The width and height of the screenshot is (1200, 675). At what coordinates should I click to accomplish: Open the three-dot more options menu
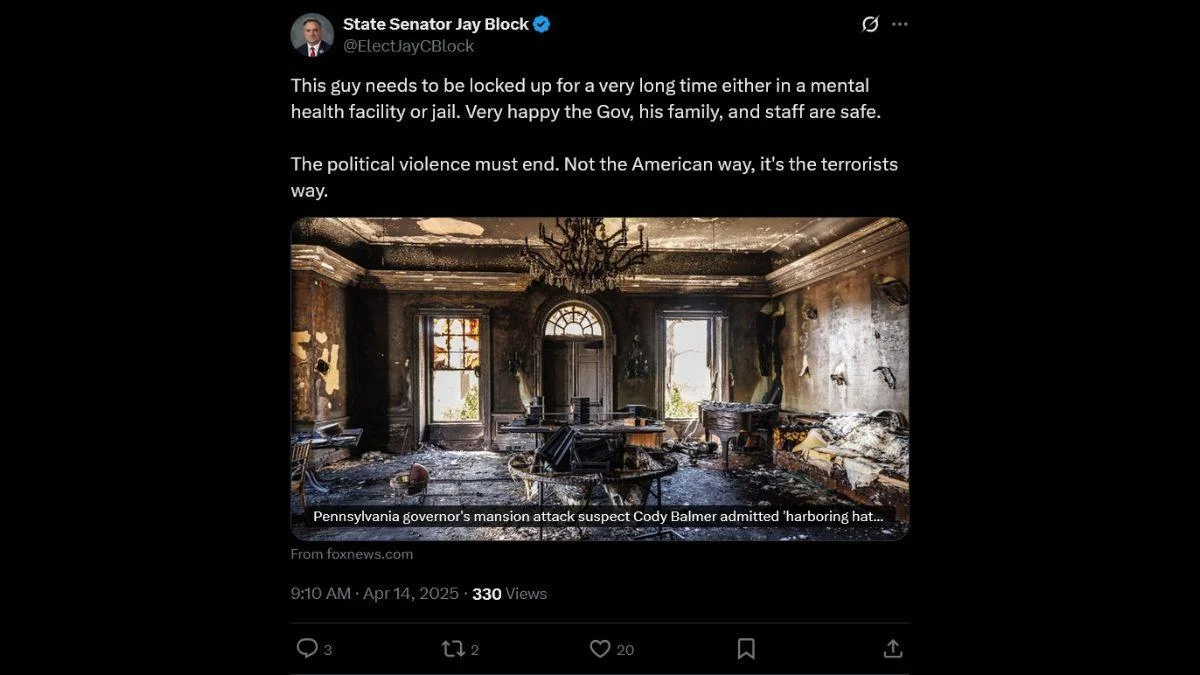tap(900, 24)
